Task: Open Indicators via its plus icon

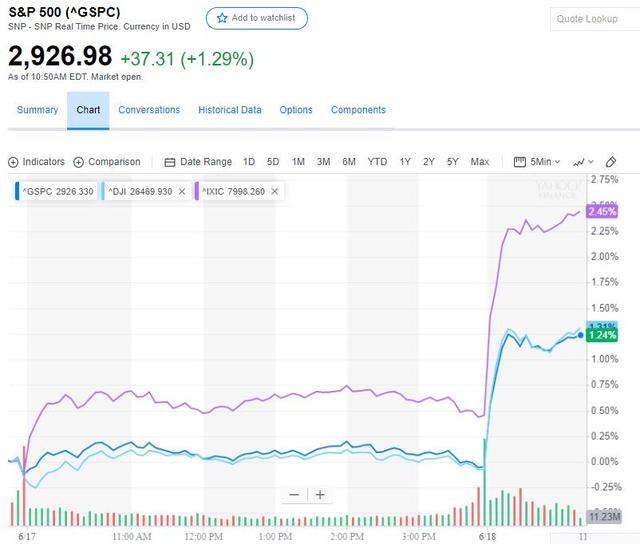Action: click(13, 162)
